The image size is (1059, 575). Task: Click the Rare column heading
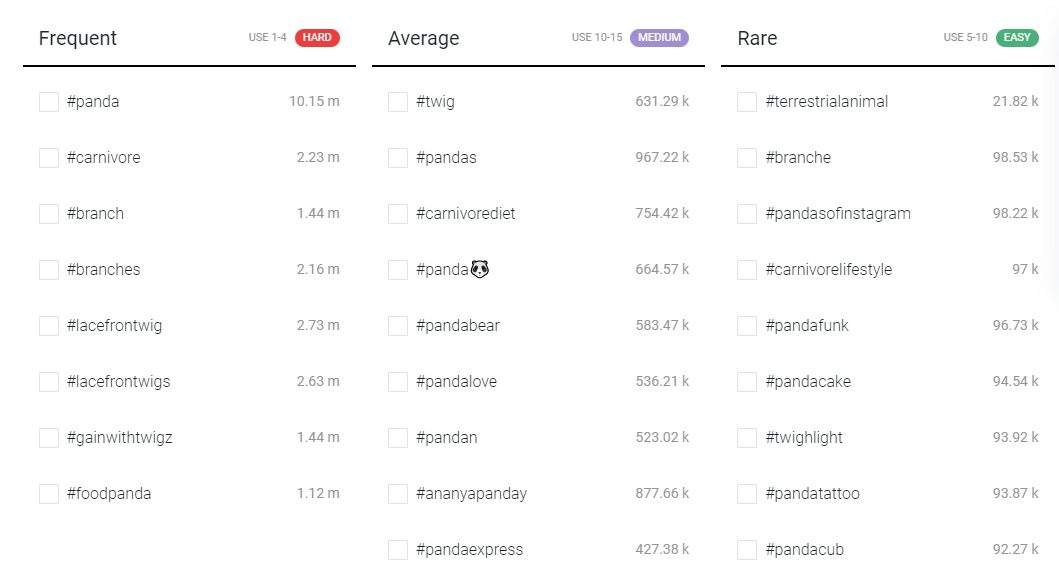click(757, 39)
